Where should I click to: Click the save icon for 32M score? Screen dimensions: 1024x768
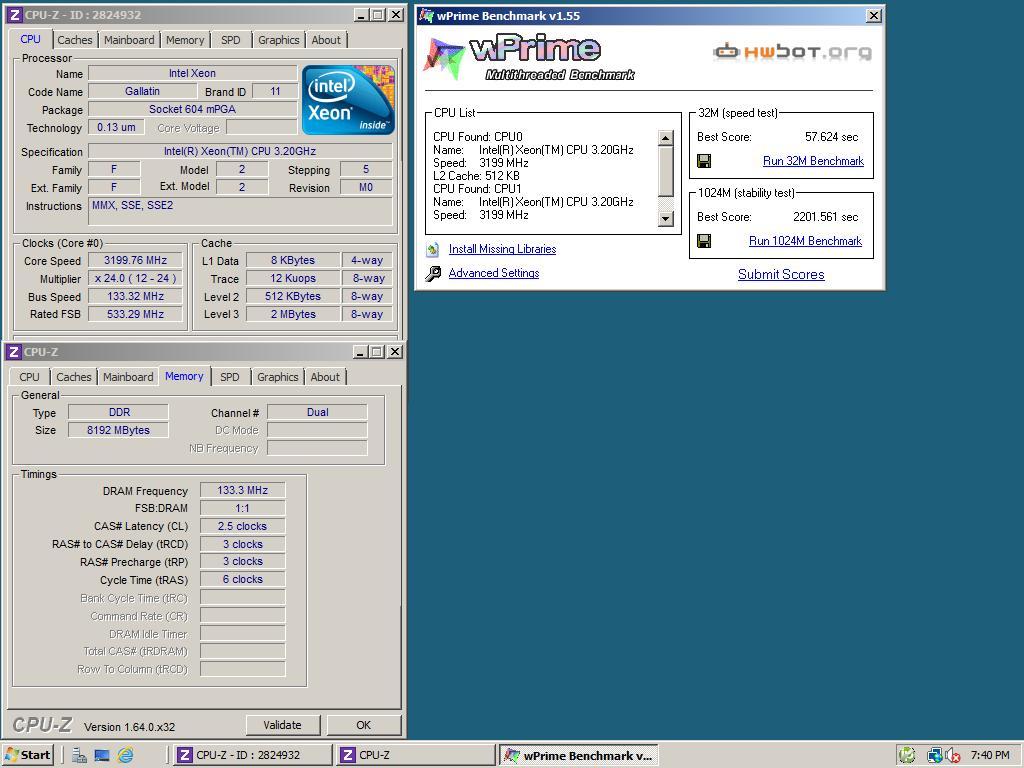[x=704, y=161]
